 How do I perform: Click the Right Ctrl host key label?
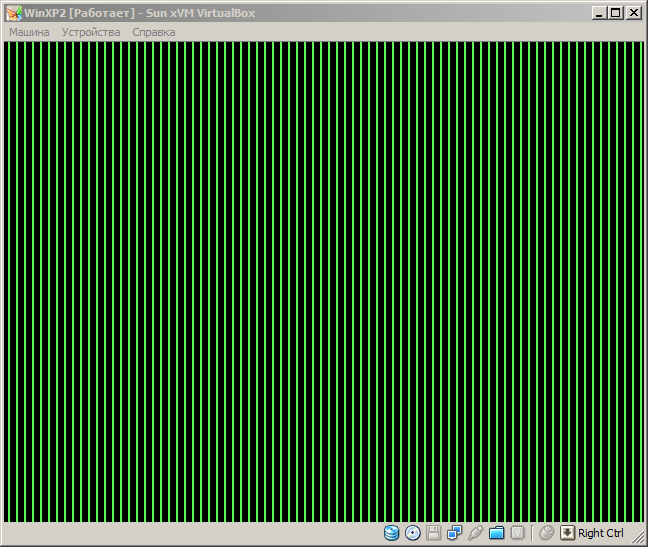click(x=600, y=533)
